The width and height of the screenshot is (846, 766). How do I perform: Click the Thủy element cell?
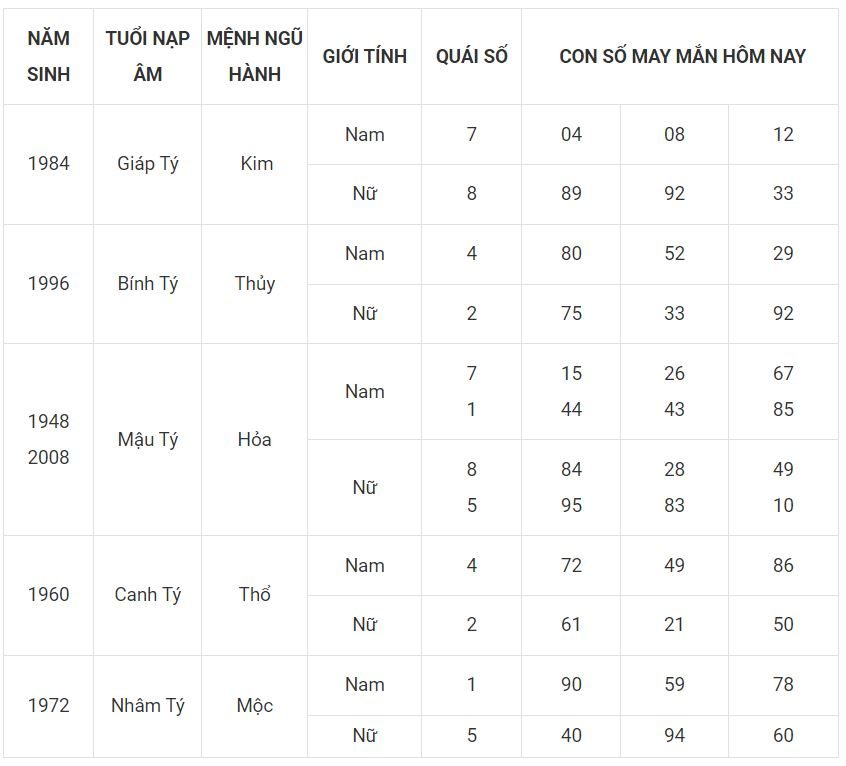click(x=255, y=284)
